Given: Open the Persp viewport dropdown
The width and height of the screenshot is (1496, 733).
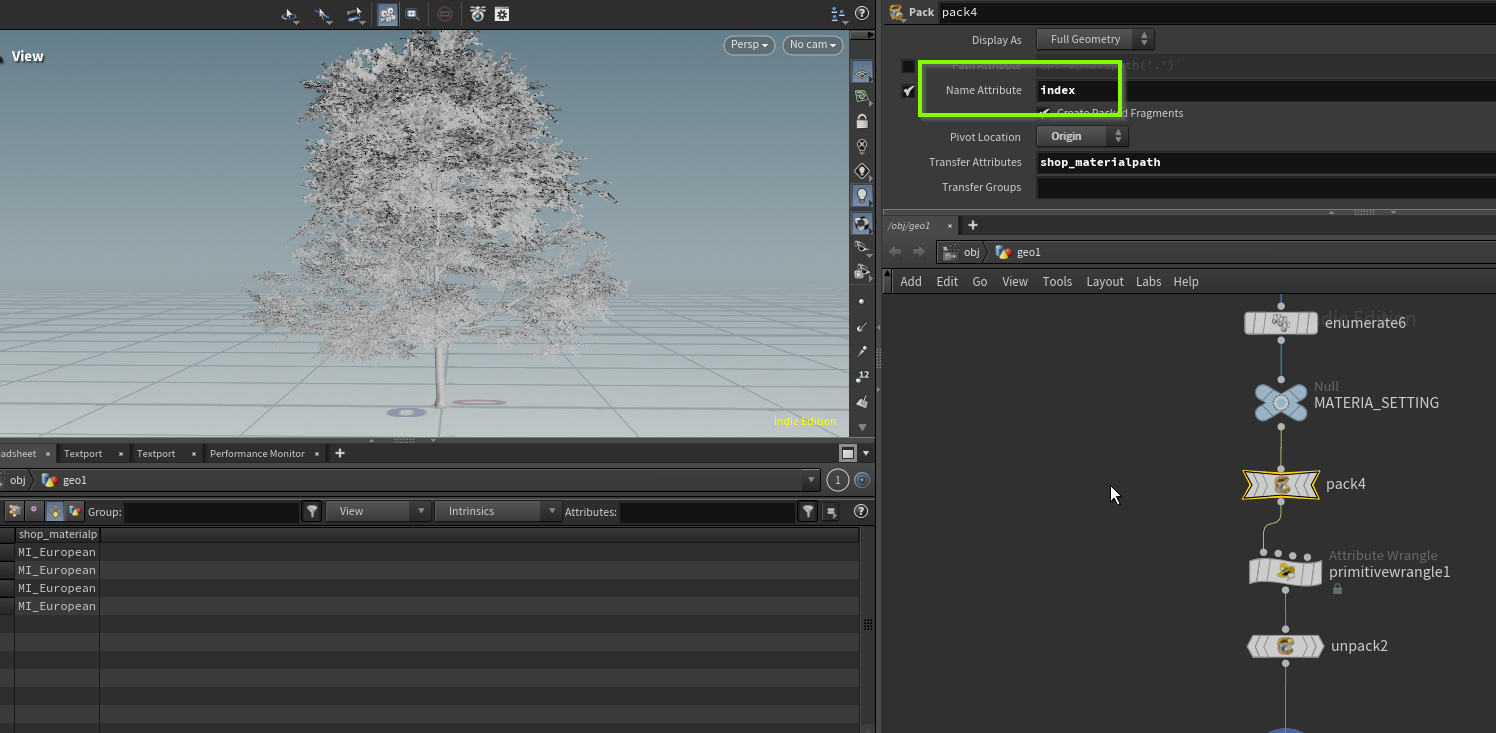Looking at the screenshot, I should click(x=749, y=45).
